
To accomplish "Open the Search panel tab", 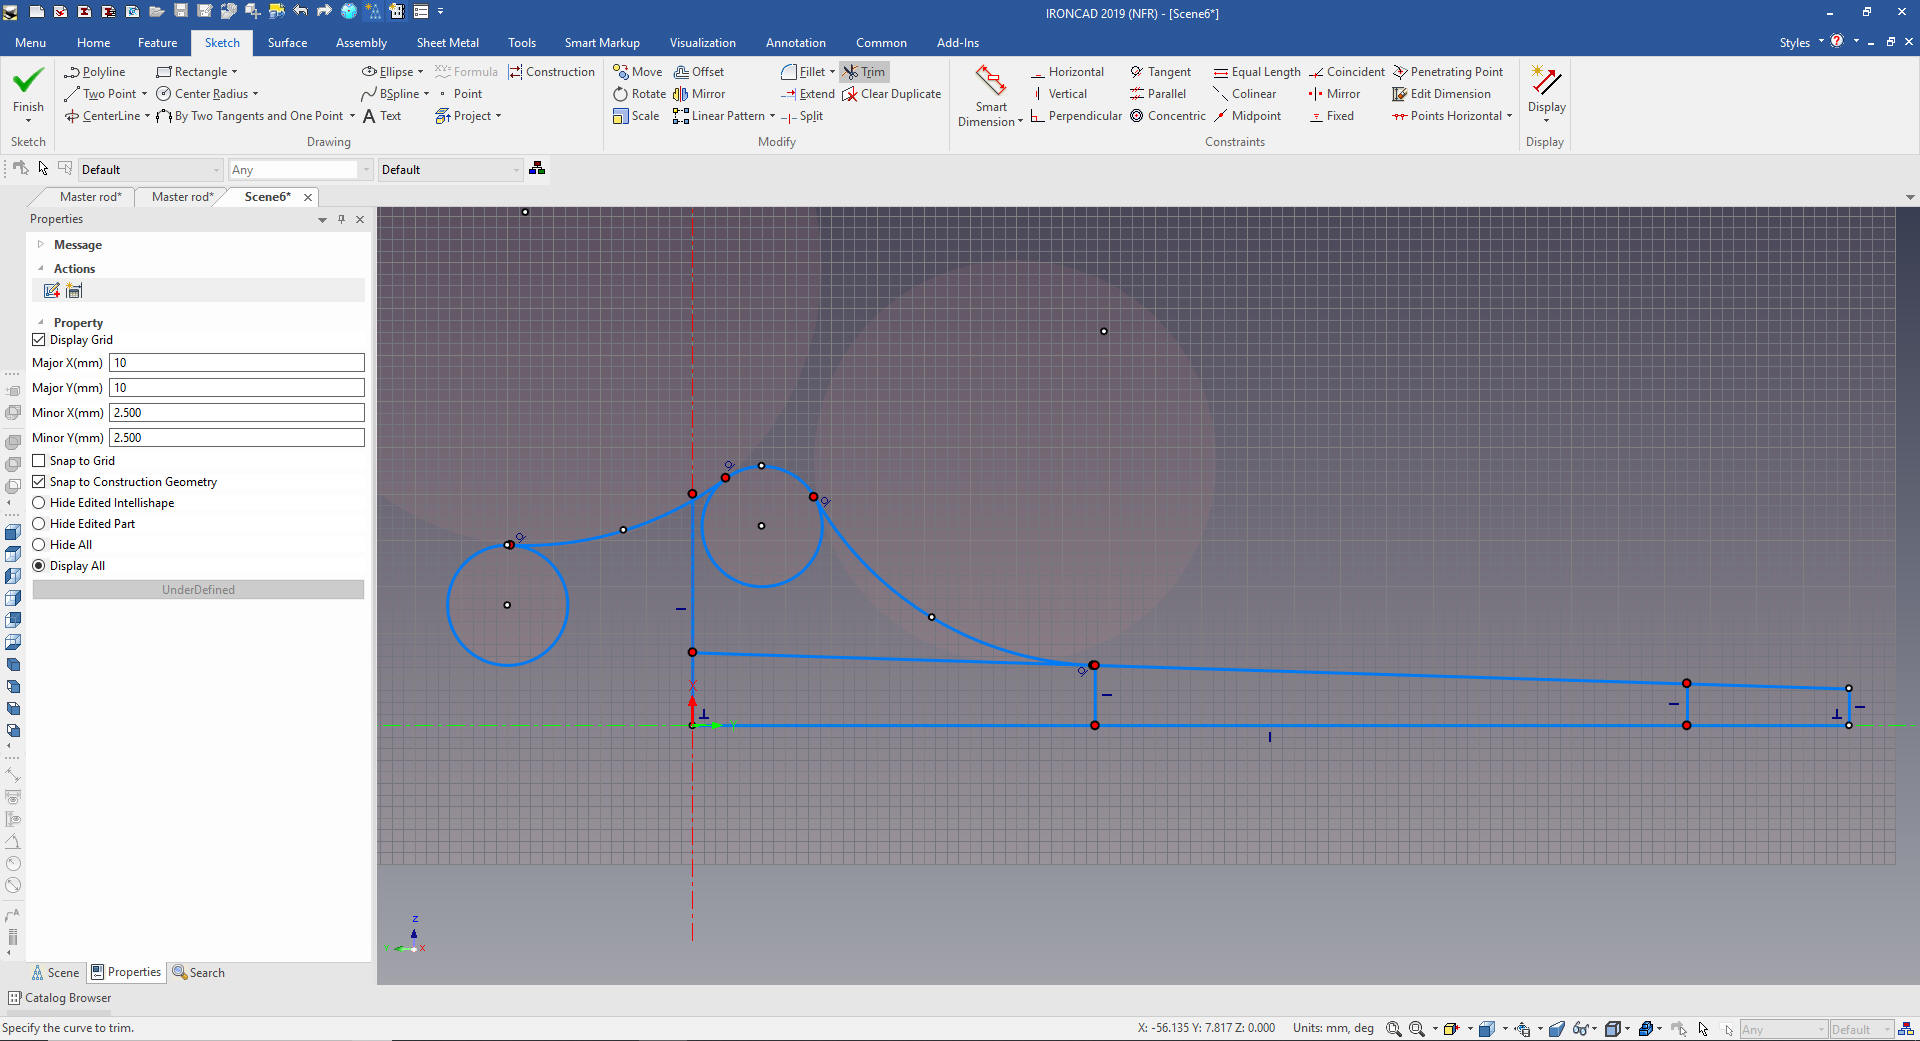I will pos(198,973).
